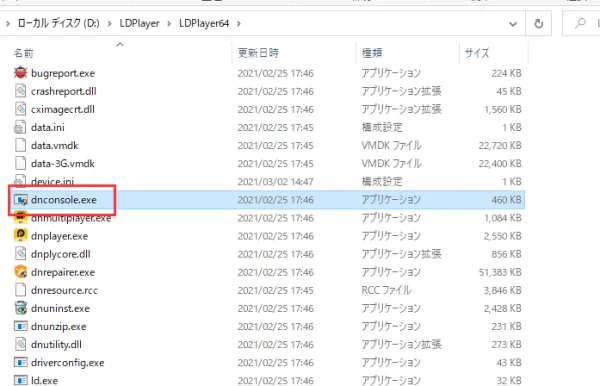The image size is (600, 386).
Task: Select file name dnrepairer.exe
Action: (63, 272)
